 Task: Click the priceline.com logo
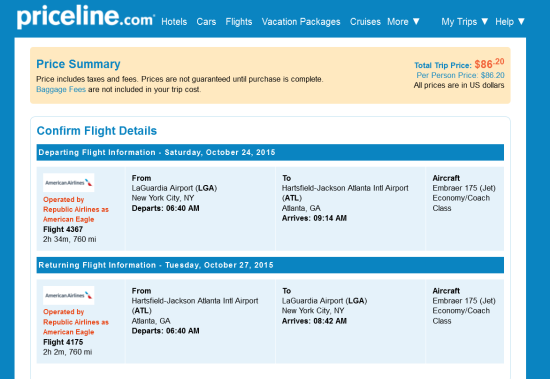[86, 16]
